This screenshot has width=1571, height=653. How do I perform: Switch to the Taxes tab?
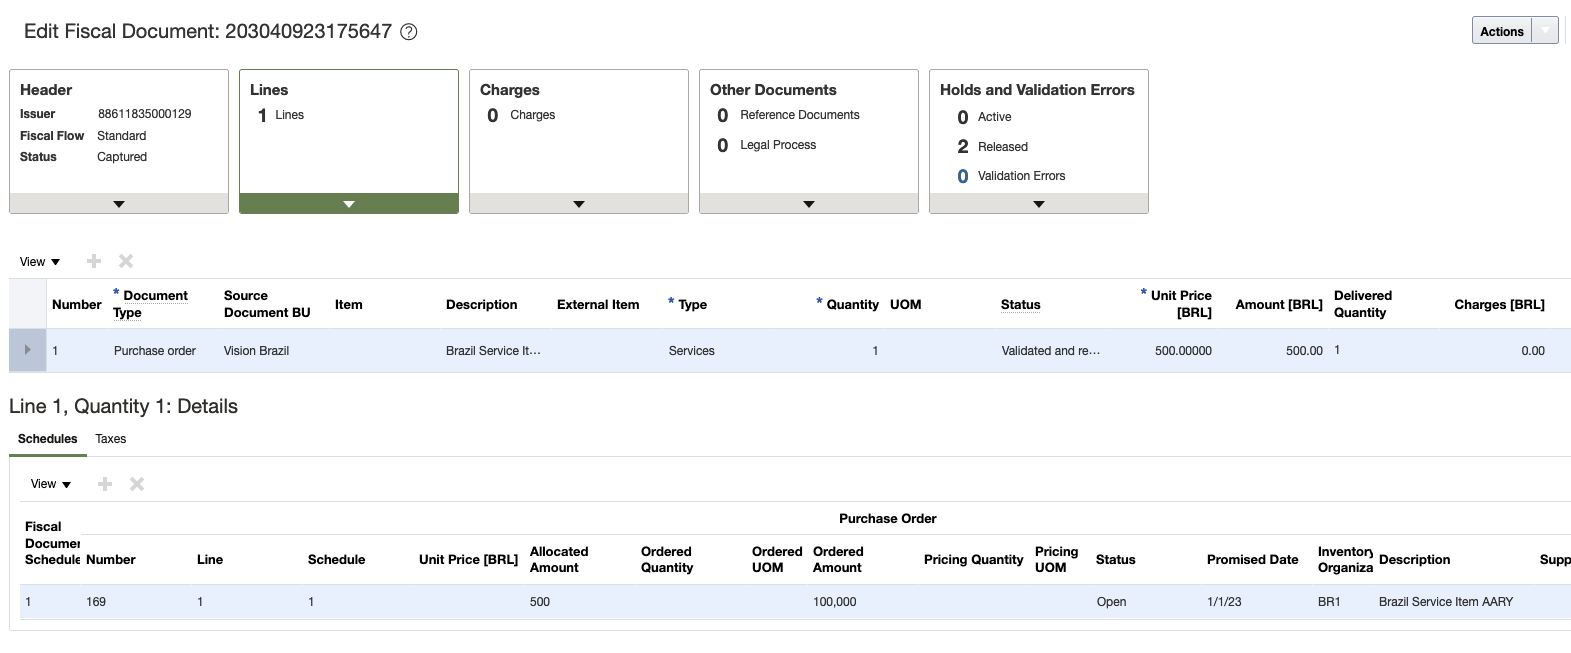110,439
